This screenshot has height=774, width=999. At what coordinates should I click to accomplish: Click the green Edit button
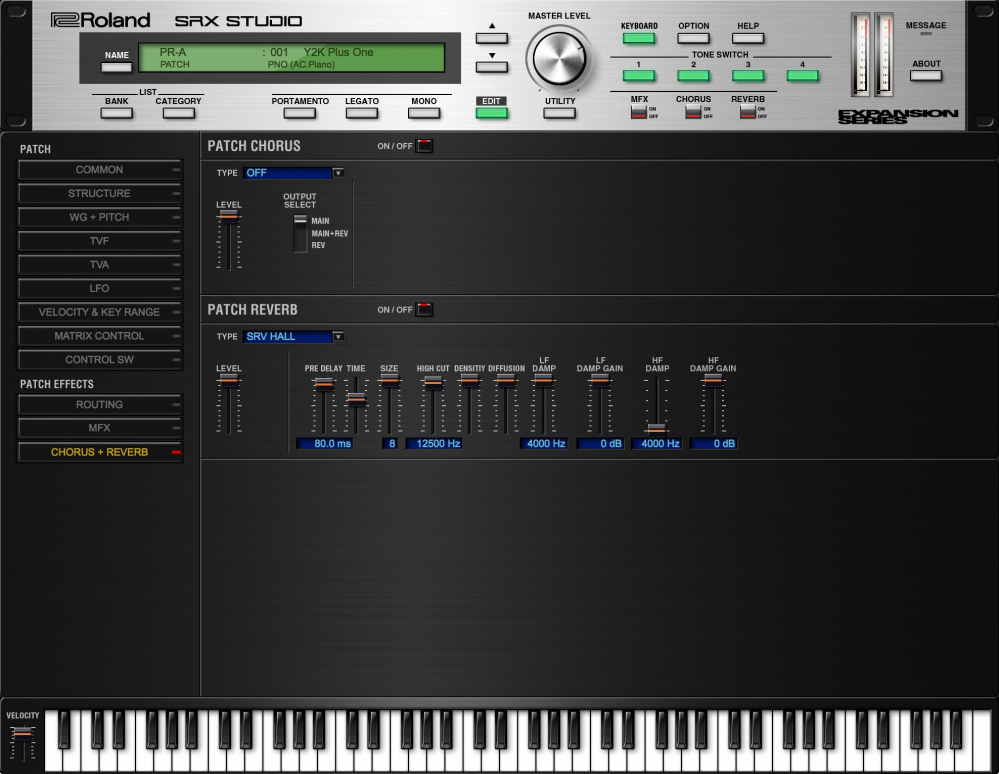[x=491, y=112]
